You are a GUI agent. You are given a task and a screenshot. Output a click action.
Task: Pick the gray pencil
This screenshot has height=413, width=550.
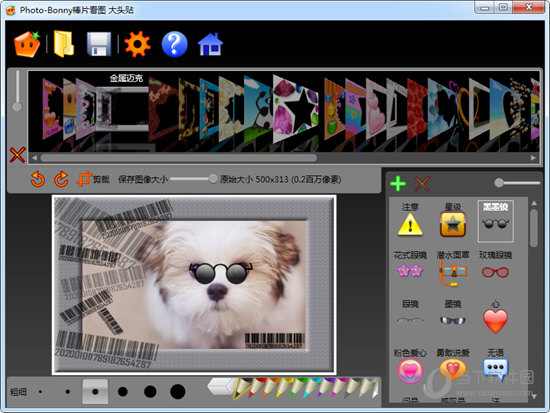[352, 388]
